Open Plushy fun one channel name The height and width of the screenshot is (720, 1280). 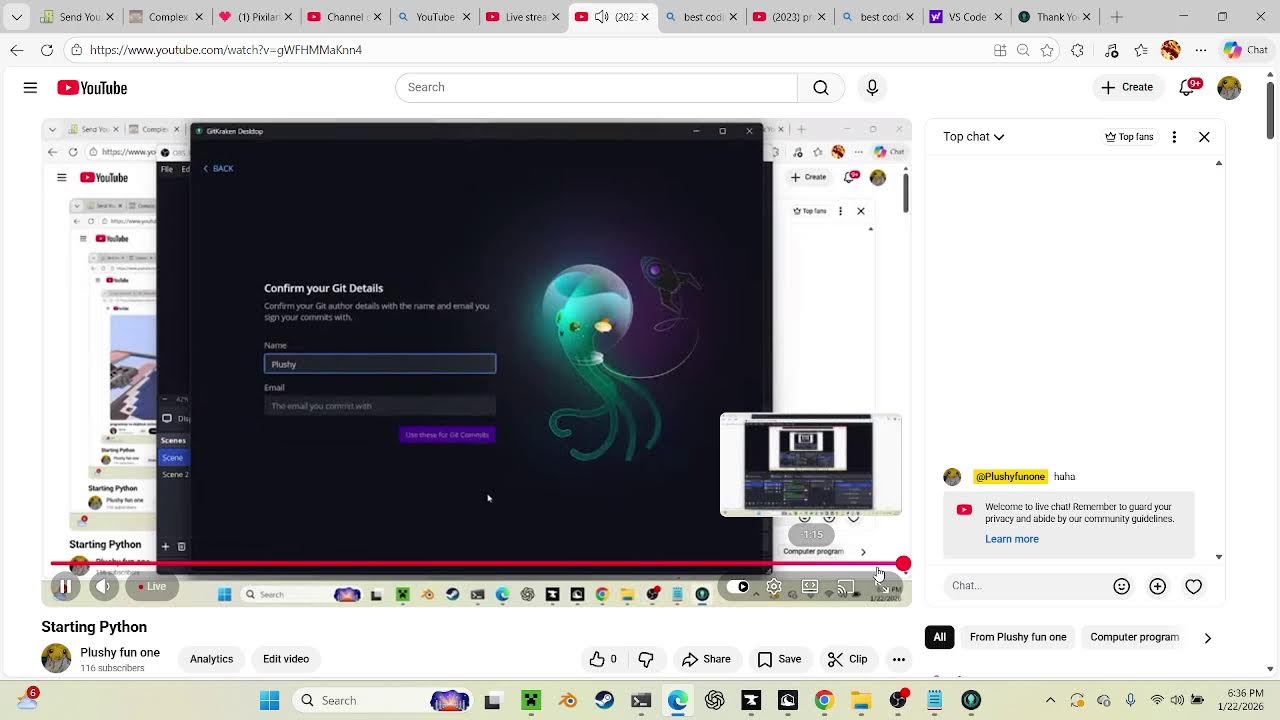[120, 653]
